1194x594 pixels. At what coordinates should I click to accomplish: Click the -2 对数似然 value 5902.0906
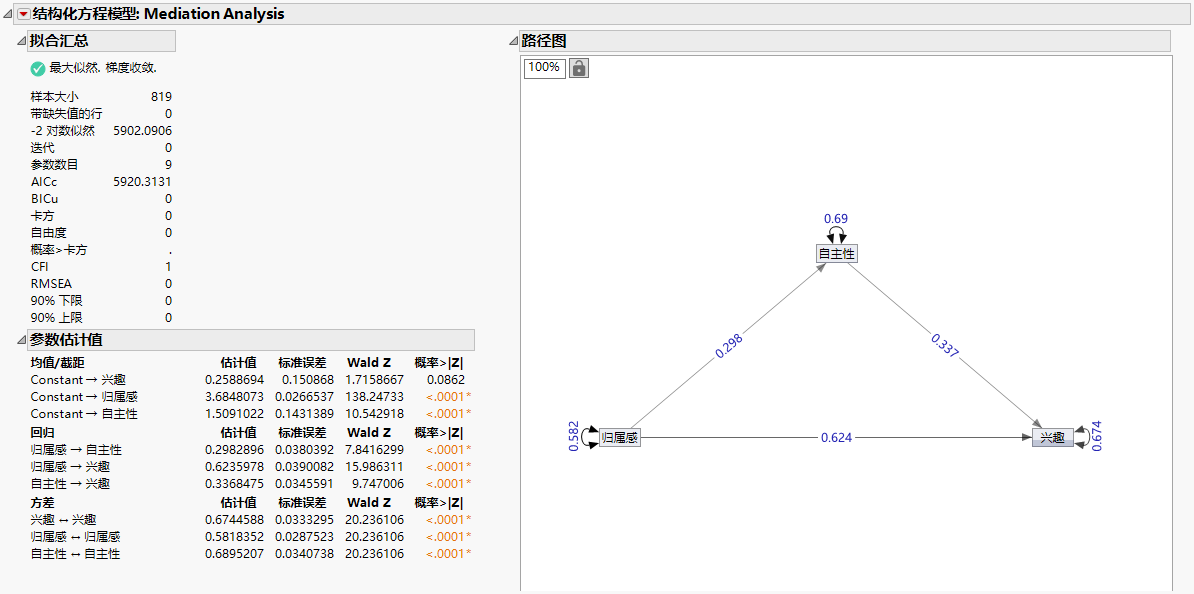(142, 130)
